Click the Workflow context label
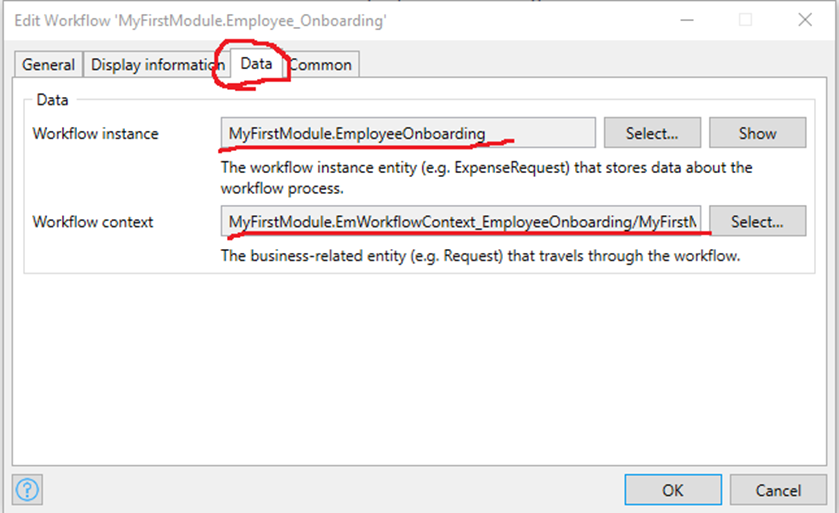Viewport: 839px width, 513px height. pos(93,221)
